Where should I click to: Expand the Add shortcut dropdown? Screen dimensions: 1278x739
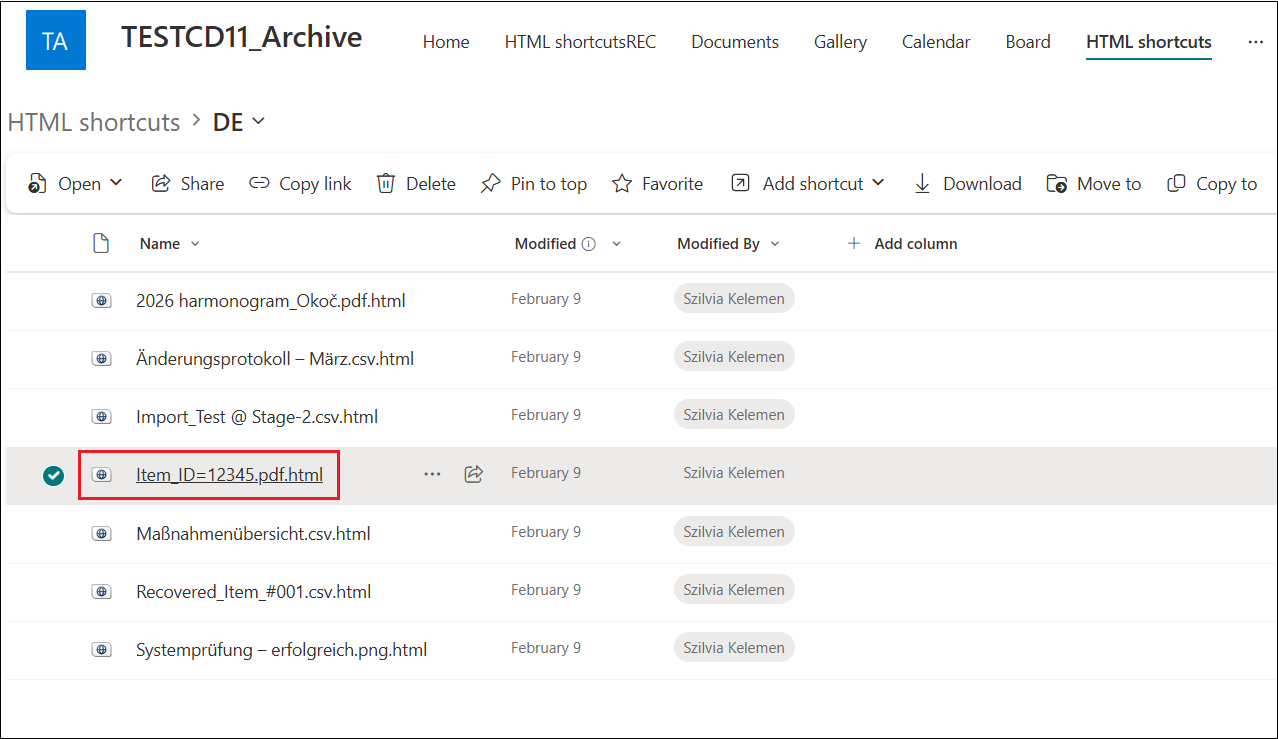tap(878, 183)
